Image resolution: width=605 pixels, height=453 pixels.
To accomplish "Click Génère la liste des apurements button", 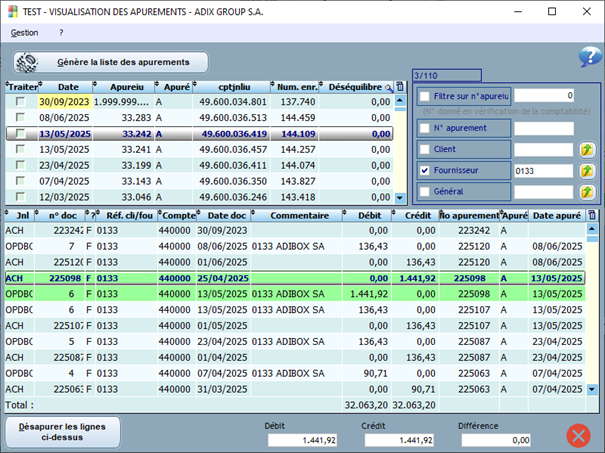I will tap(111, 62).
